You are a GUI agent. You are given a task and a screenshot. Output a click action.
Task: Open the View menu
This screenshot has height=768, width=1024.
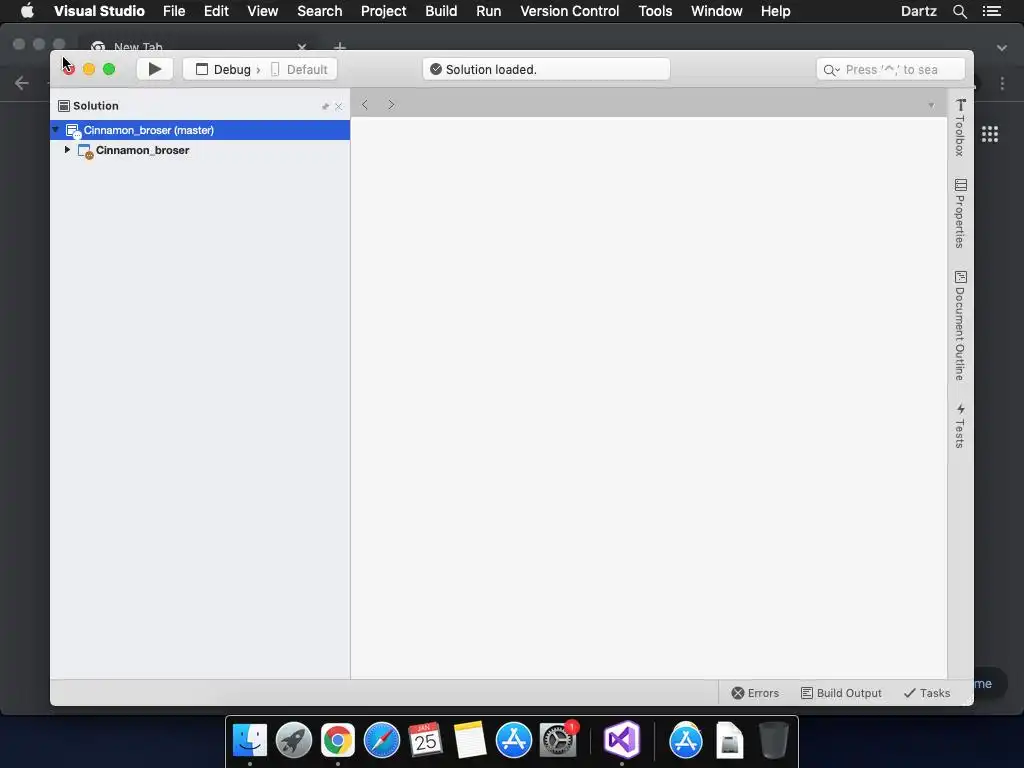[x=263, y=11]
